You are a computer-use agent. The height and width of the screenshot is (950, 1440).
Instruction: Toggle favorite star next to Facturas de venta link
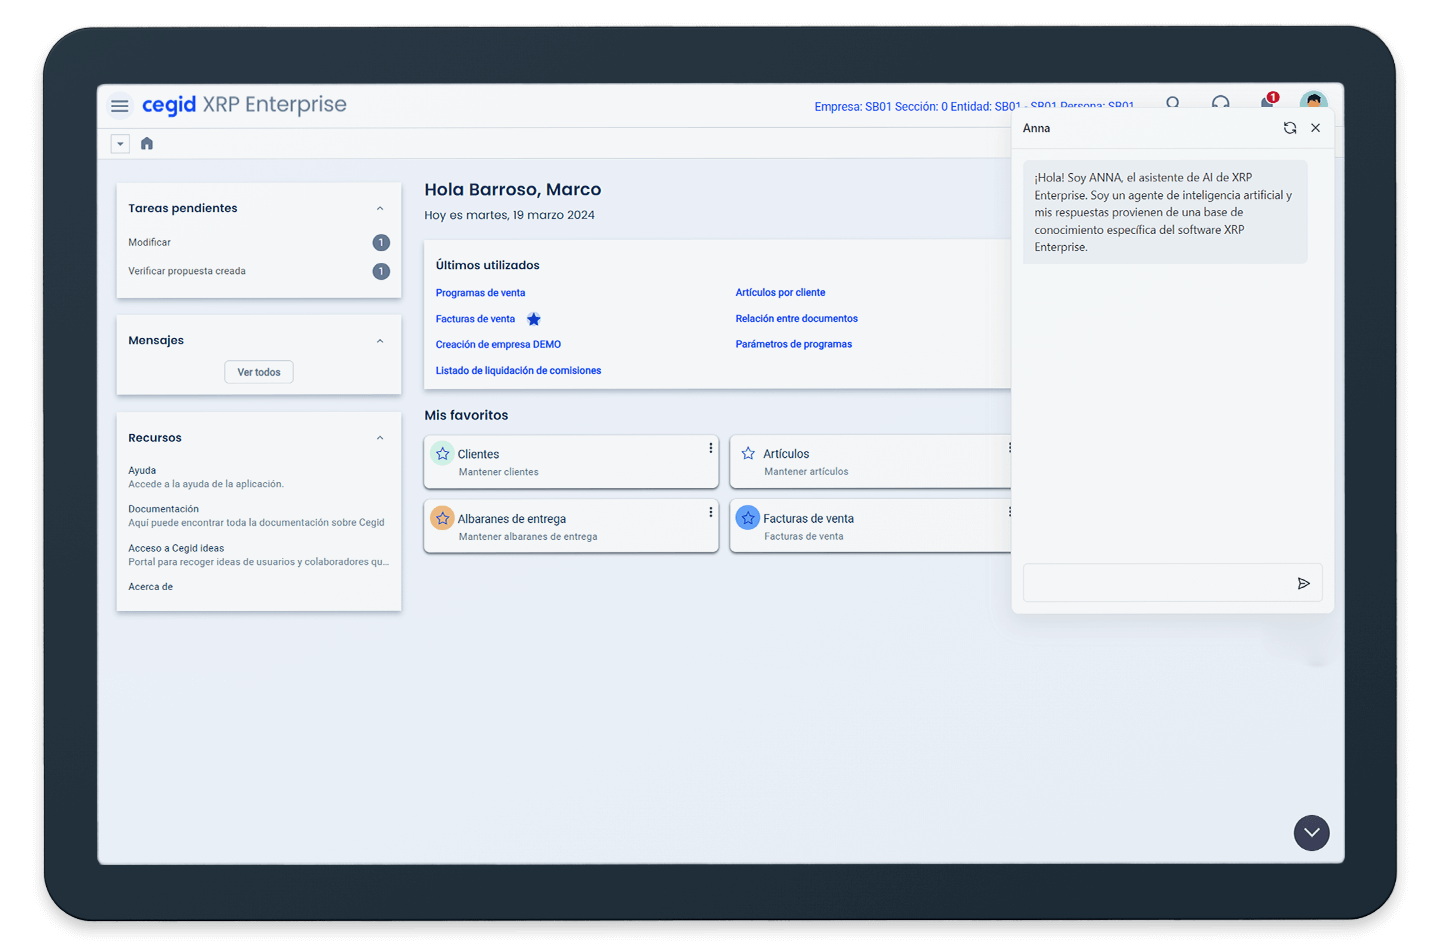(x=534, y=320)
